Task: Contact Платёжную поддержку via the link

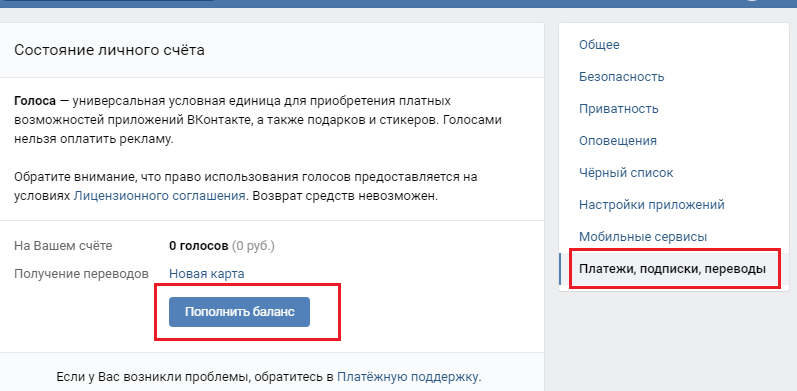Action: coord(408,377)
